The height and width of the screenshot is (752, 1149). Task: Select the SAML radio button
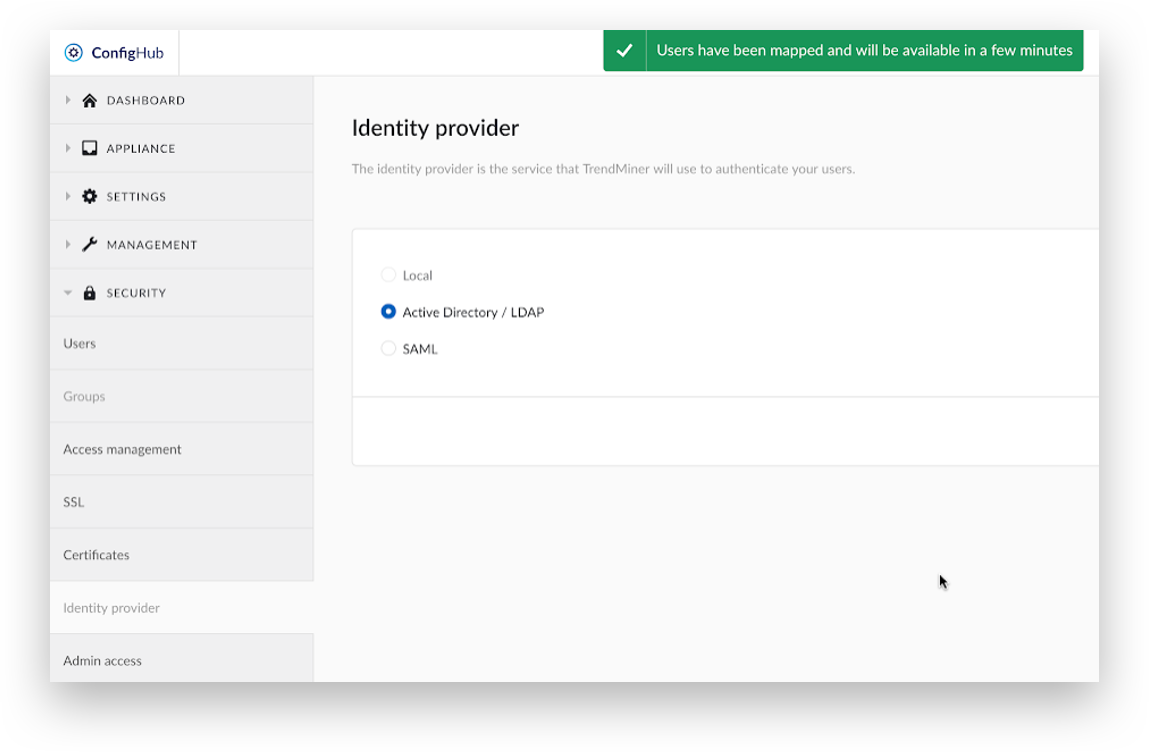388,348
